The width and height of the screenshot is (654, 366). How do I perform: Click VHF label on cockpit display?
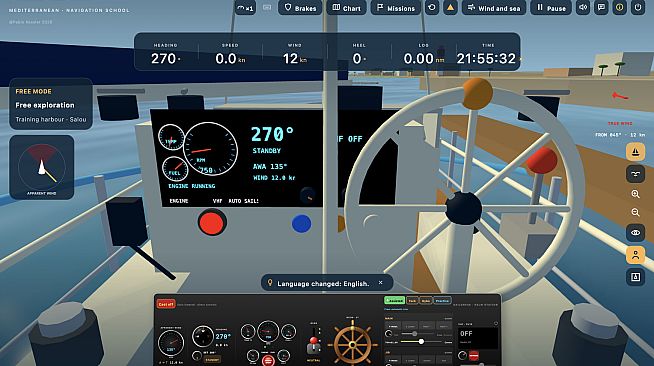click(x=217, y=201)
